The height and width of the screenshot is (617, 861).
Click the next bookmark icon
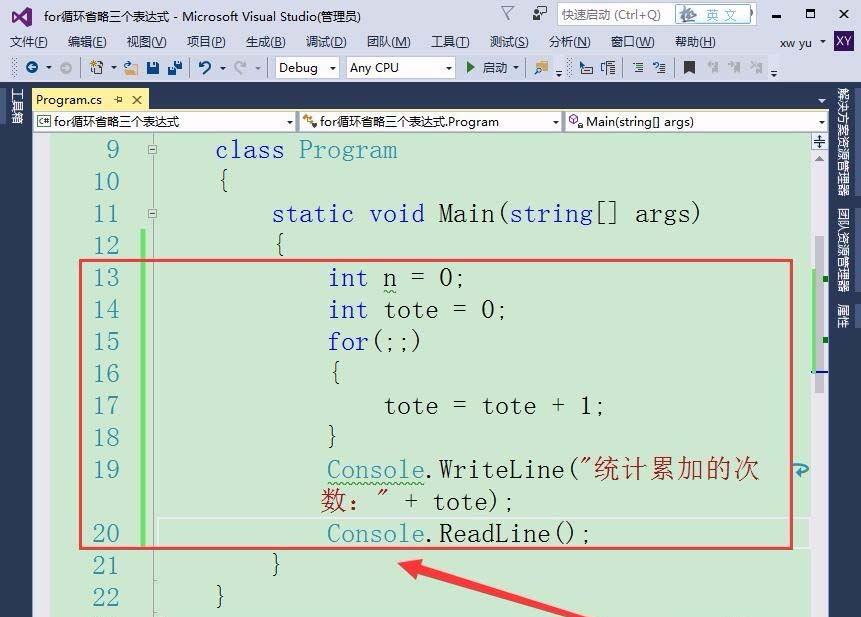[x=734, y=68]
